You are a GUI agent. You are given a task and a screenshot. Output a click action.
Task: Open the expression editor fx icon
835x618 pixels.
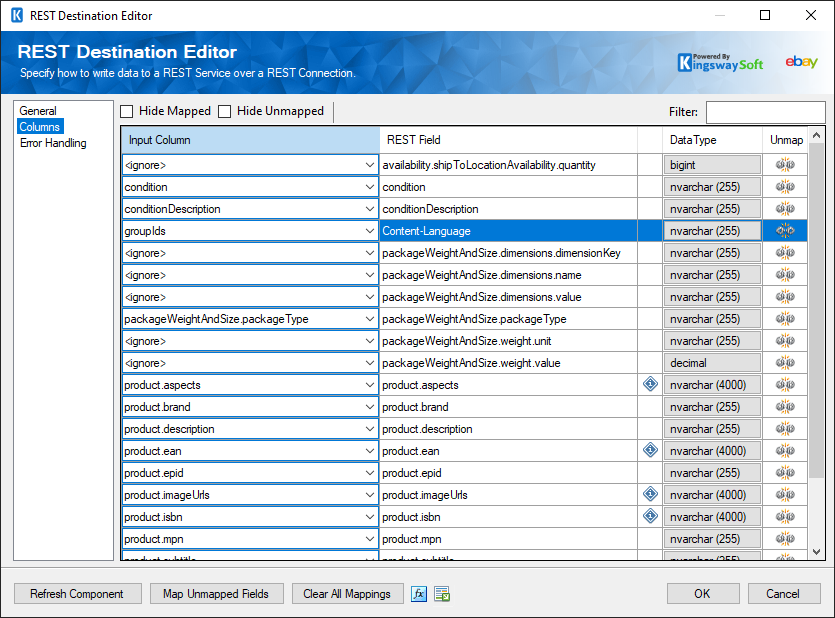pos(419,594)
